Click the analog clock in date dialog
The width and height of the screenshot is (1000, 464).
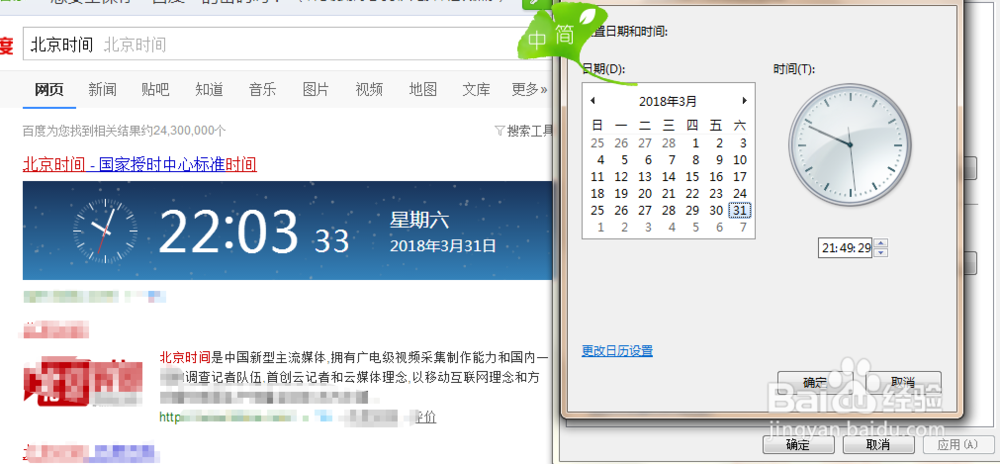coord(850,144)
